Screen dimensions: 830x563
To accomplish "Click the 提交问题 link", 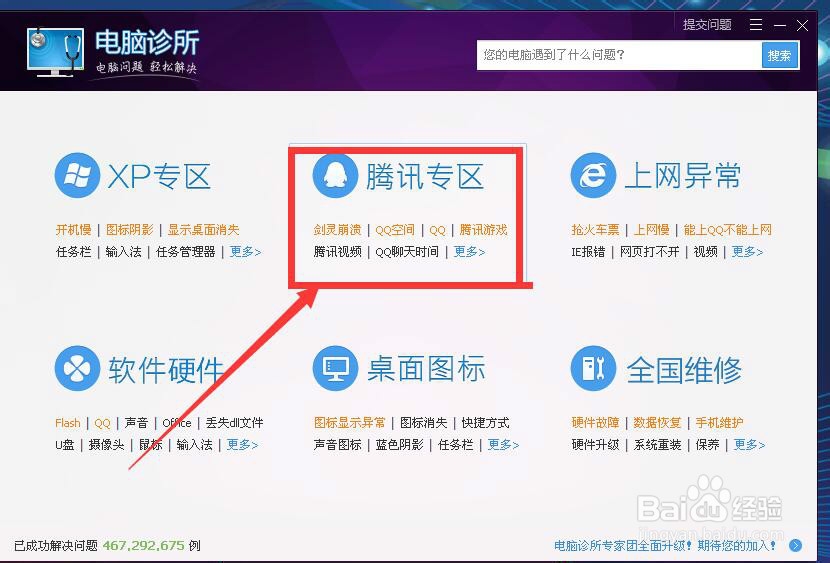I will 707,25.
